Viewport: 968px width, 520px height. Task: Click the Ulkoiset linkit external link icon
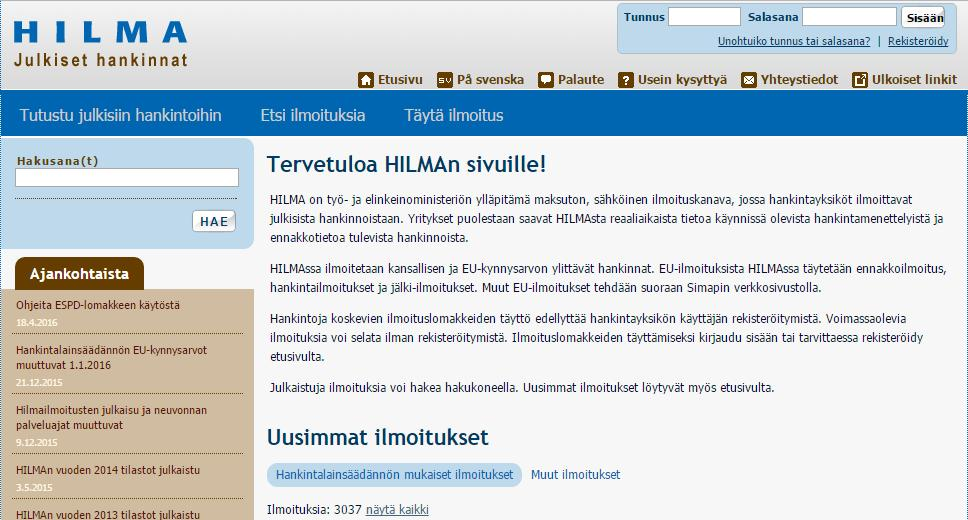coord(860,80)
